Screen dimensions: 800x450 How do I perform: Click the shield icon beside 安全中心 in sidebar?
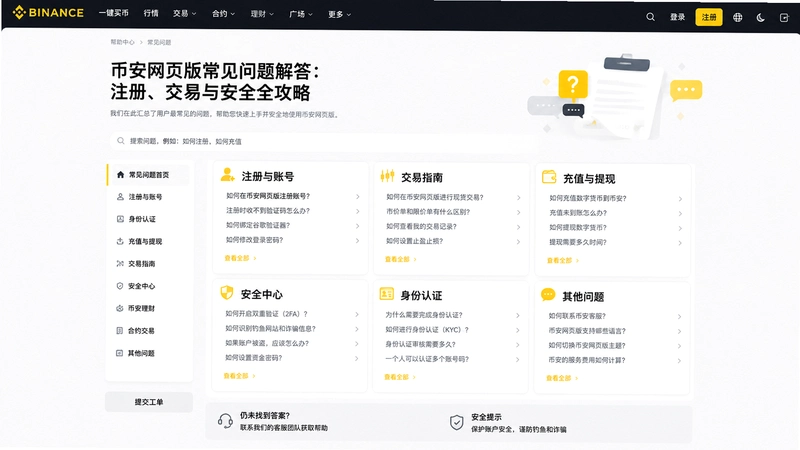[120, 286]
